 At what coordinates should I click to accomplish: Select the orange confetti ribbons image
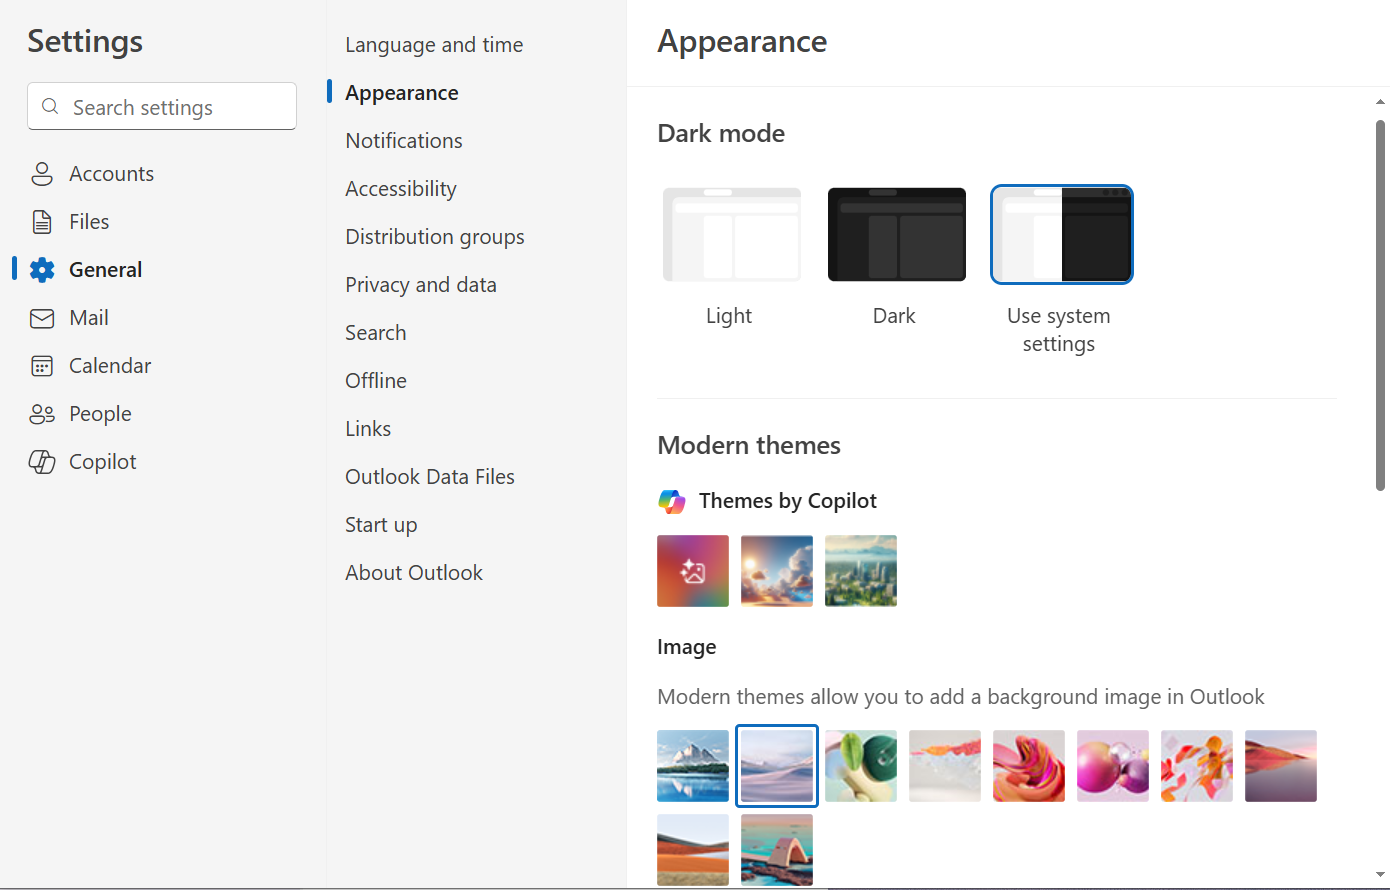coord(1197,766)
